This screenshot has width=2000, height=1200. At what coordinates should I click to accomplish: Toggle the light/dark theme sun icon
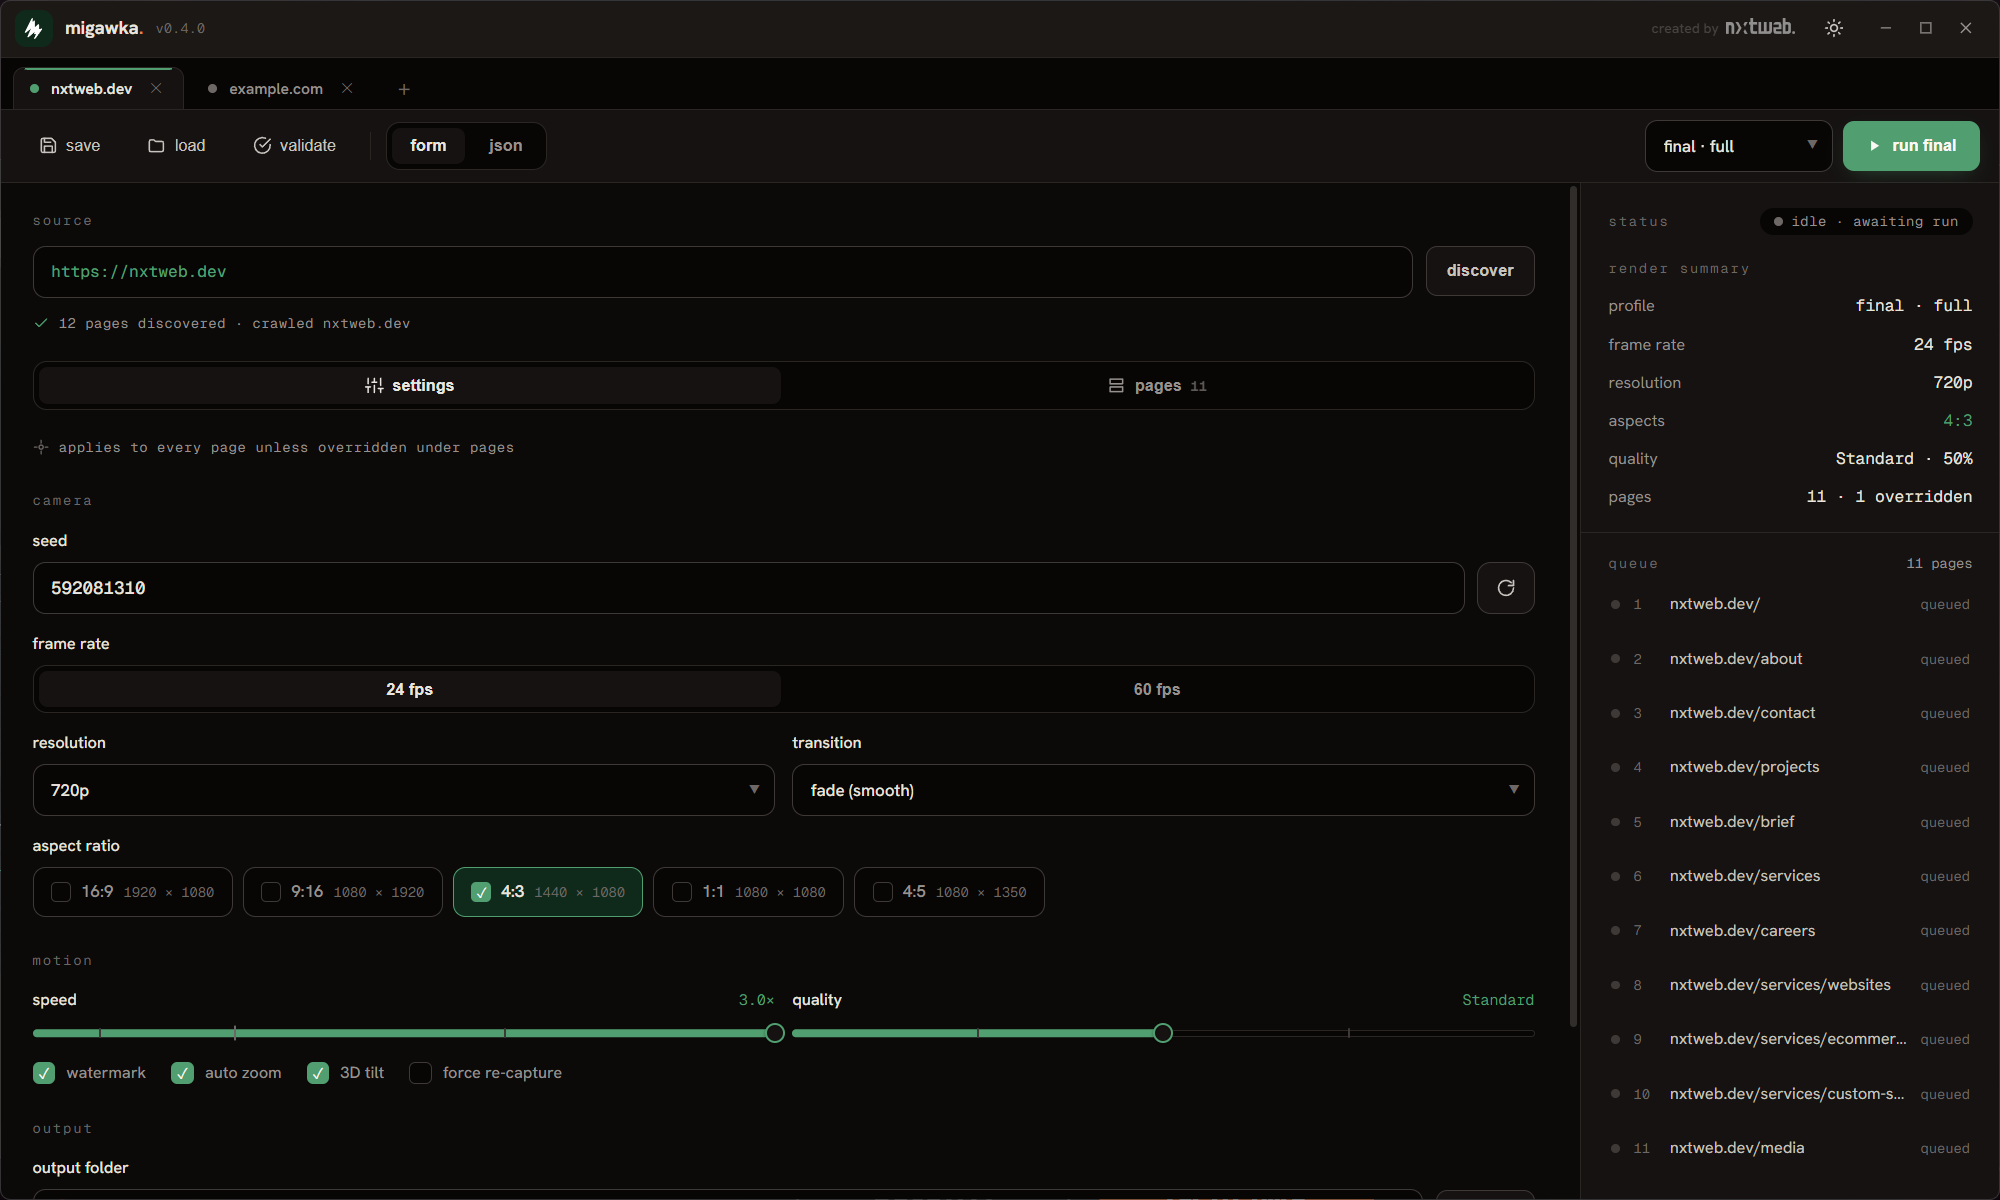coord(1834,28)
